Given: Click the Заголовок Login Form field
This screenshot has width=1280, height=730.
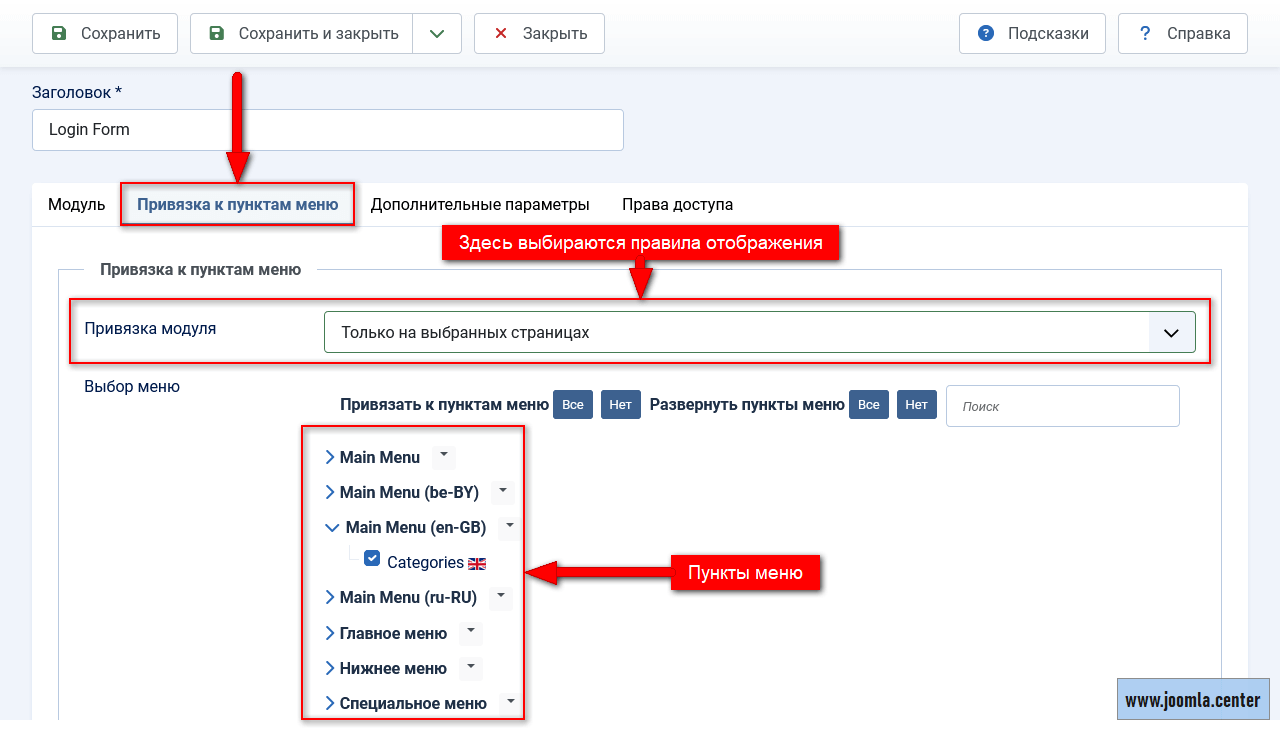Looking at the screenshot, I should point(328,130).
